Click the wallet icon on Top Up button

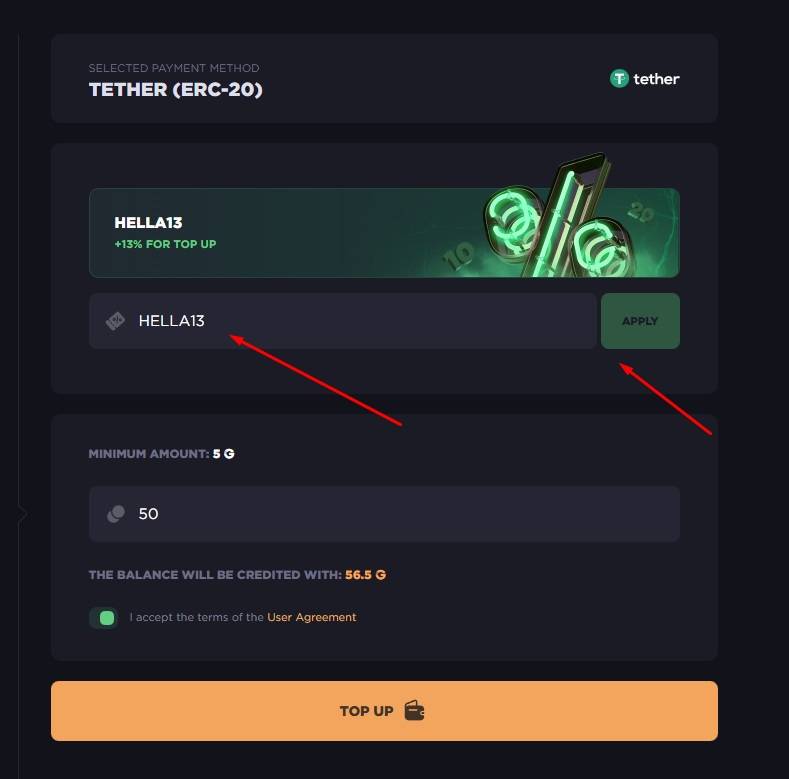pyautogui.click(x=415, y=711)
